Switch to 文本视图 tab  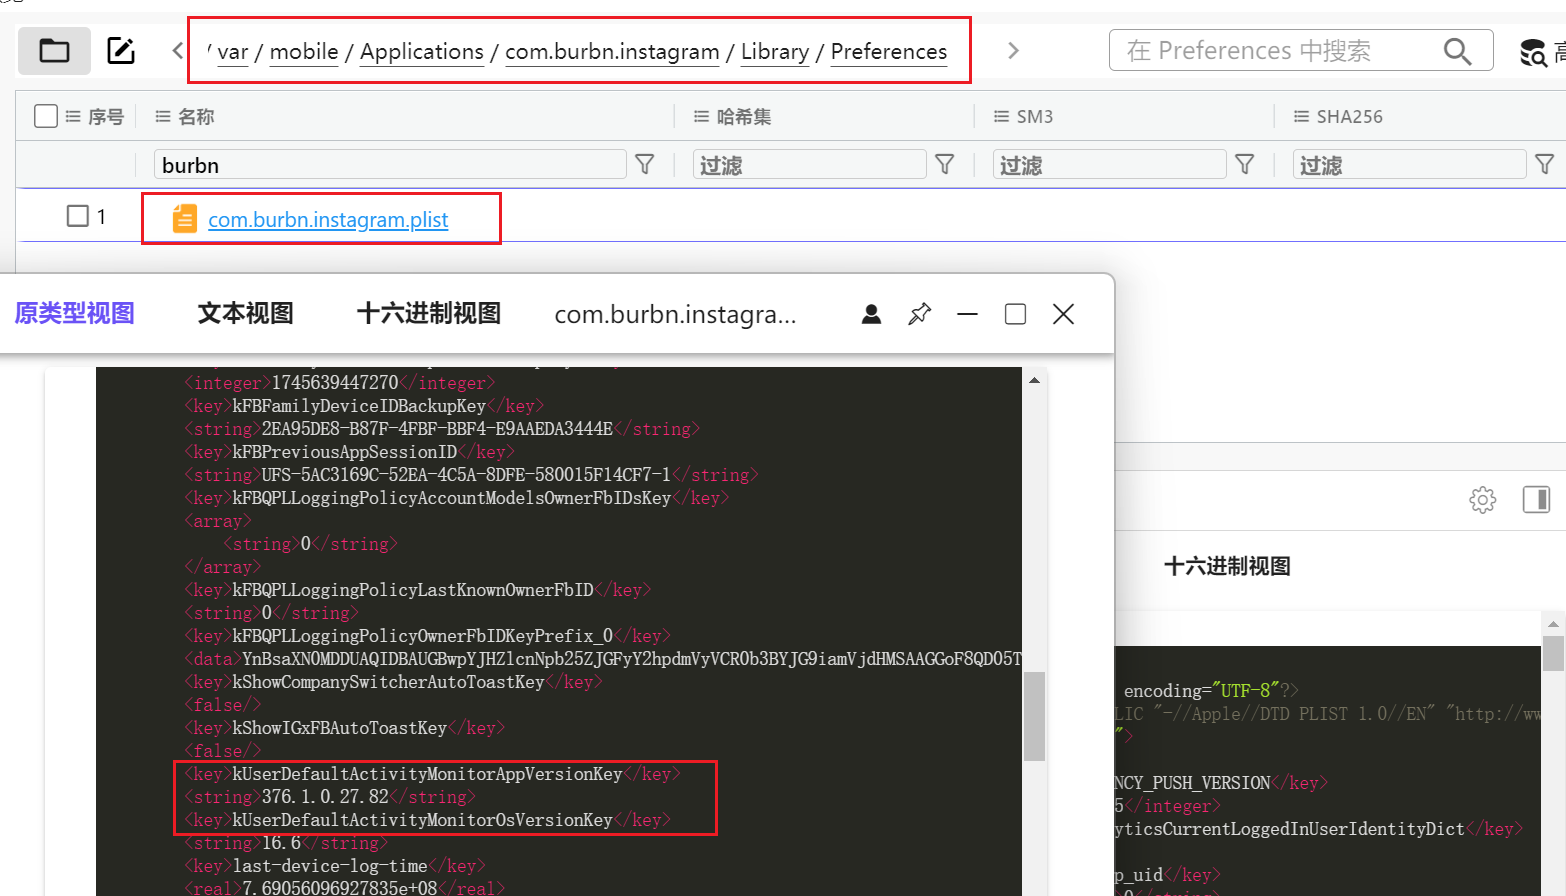(245, 313)
